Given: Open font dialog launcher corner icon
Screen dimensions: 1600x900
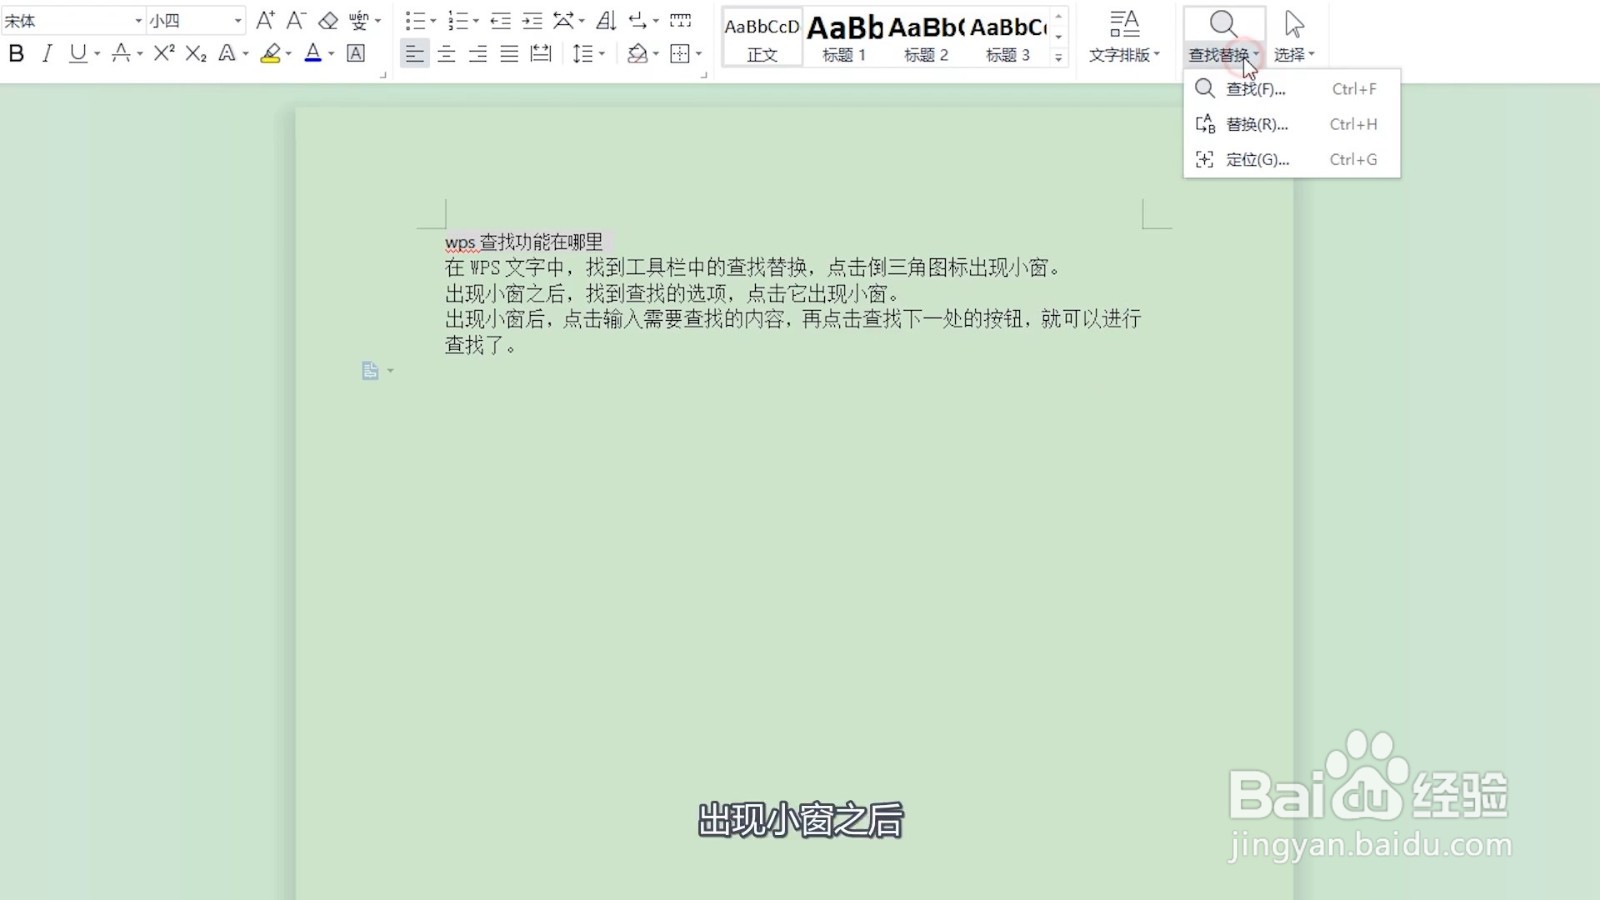Looking at the screenshot, I should pos(383,74).
